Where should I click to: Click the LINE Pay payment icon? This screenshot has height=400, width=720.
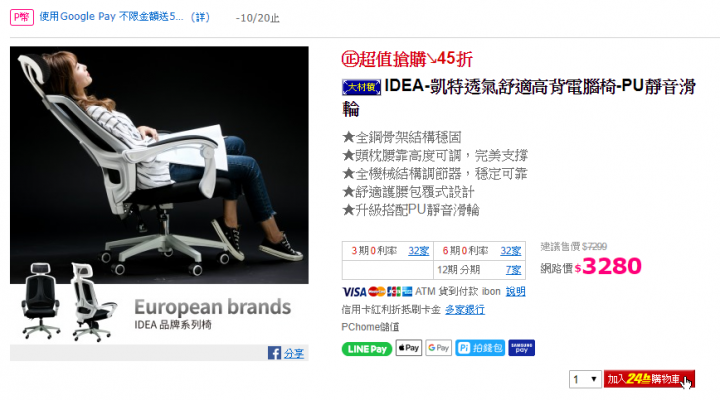tap(366, 349)
